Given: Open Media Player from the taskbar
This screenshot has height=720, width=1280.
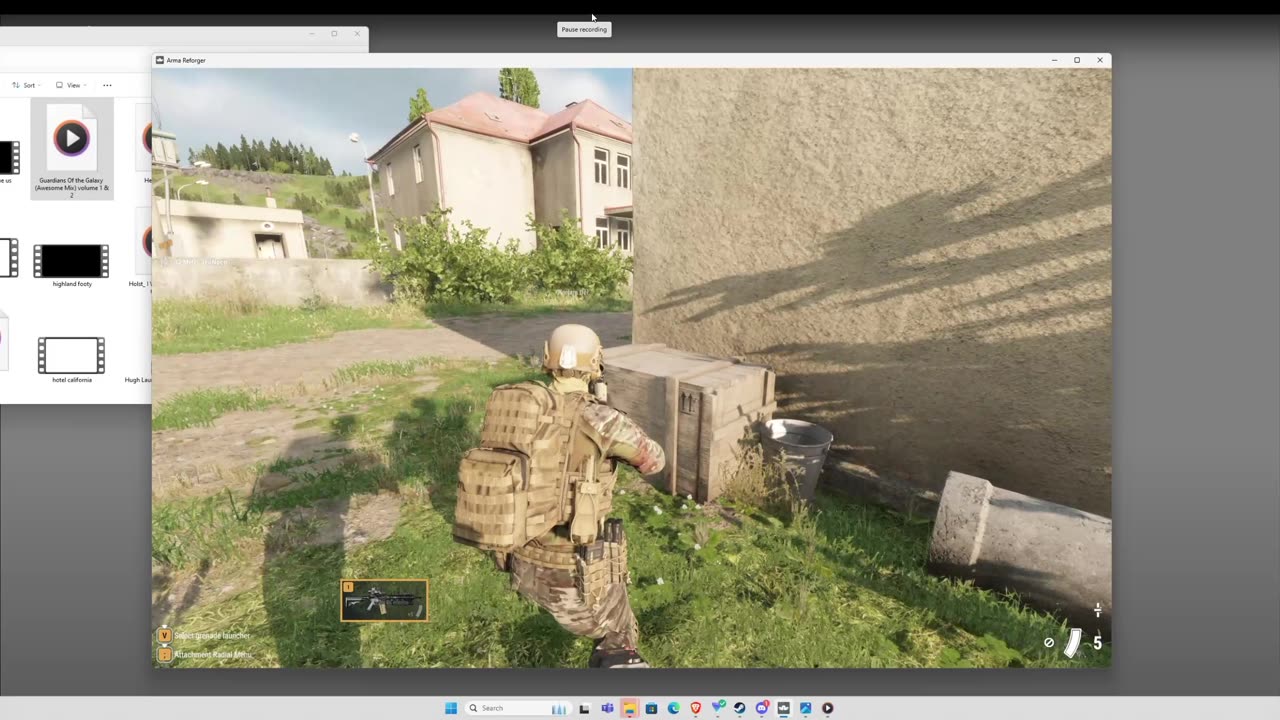Looking at the screenshot, I should click(x=827, y=708).
